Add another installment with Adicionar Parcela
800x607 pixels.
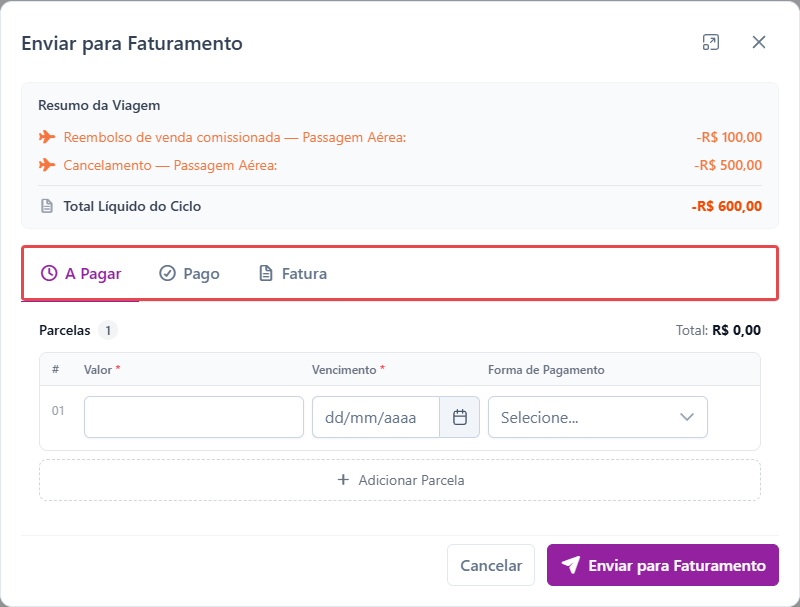click(x=400, y=480)
